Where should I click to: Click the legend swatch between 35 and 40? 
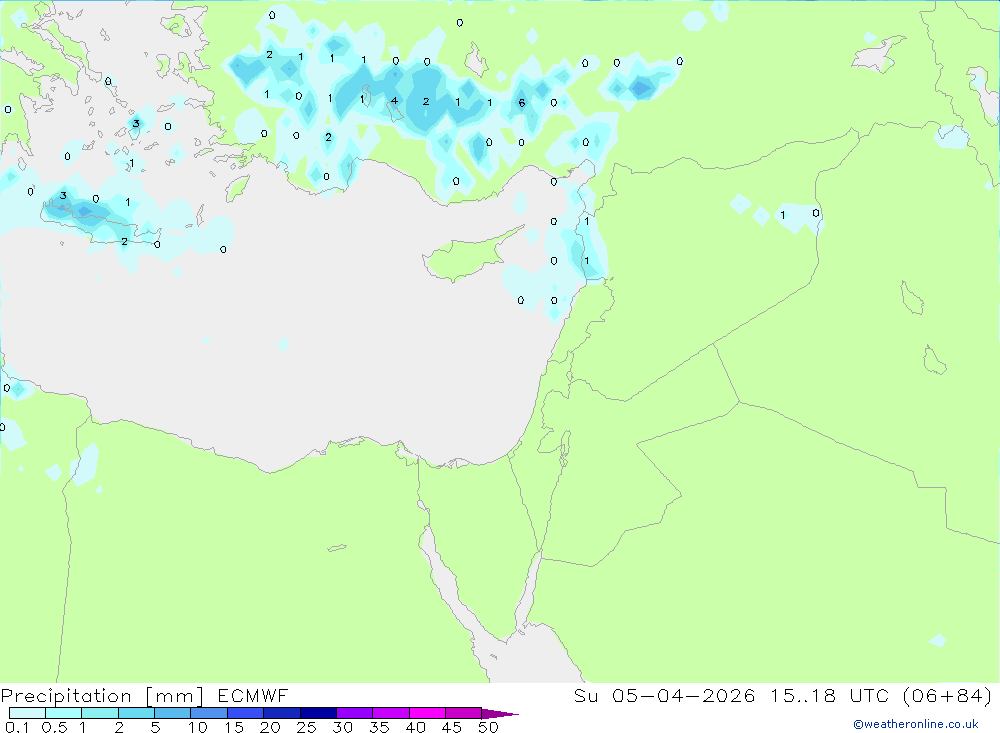click(x=391, y=713)
